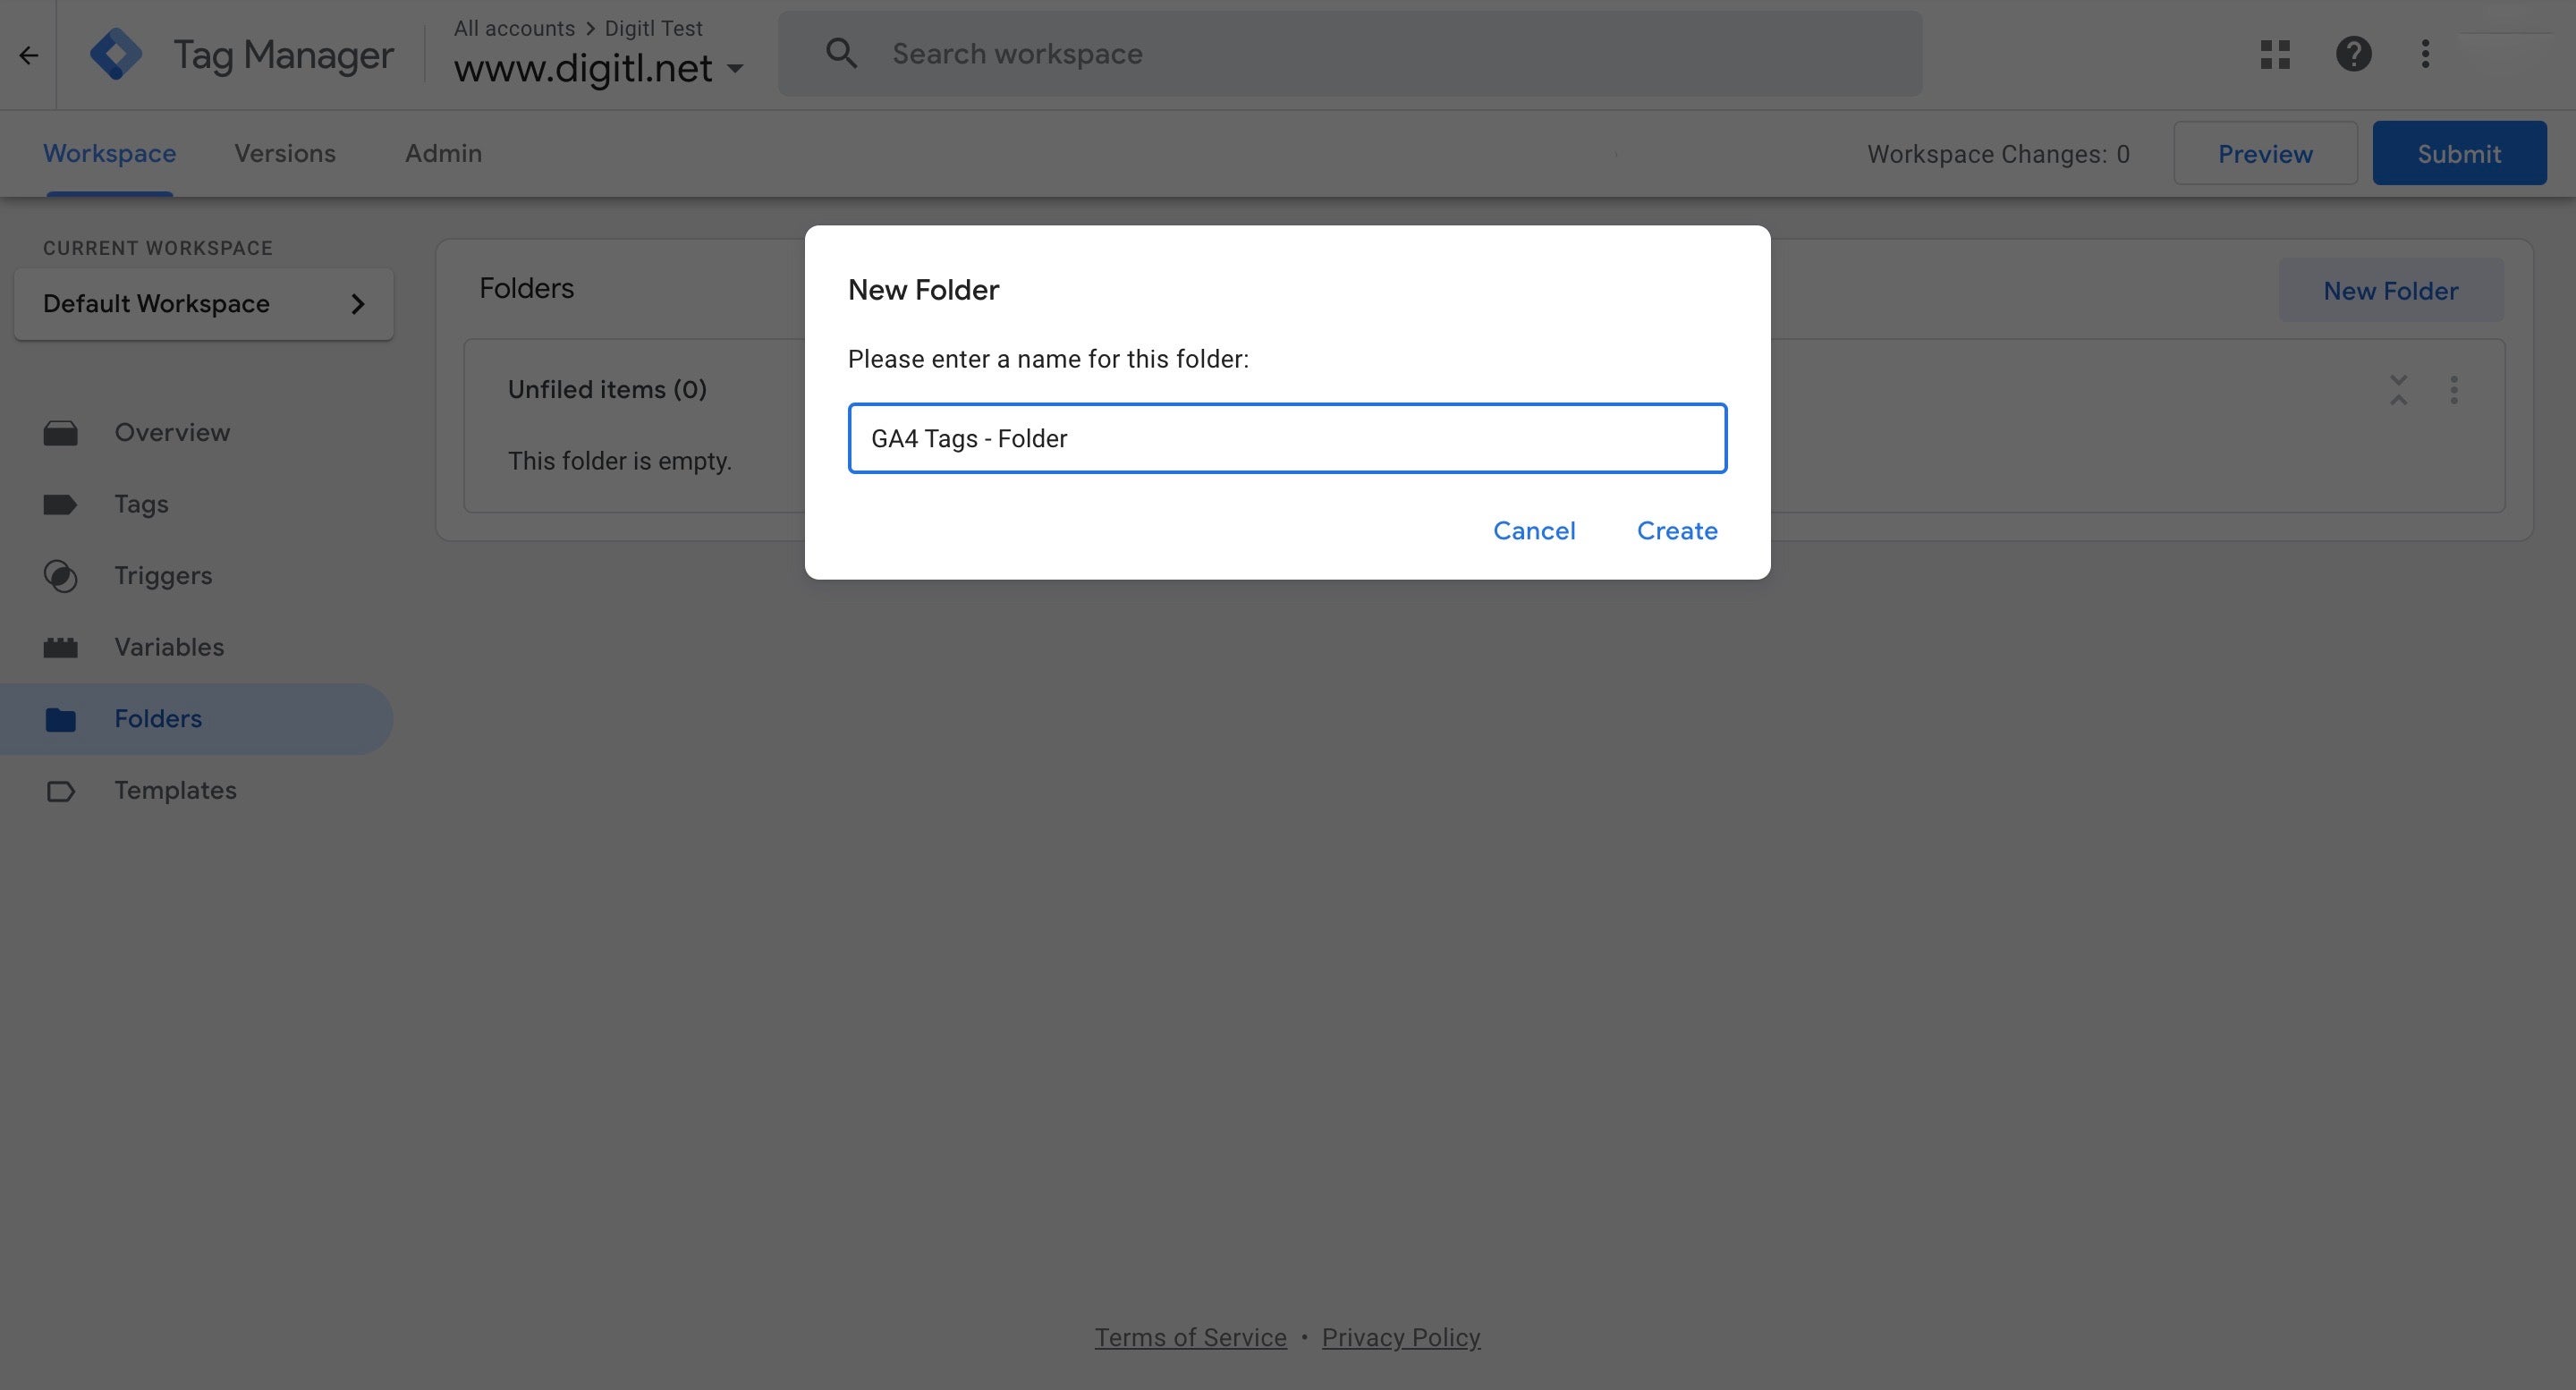Click the Submit button

tap(2458, 154)
